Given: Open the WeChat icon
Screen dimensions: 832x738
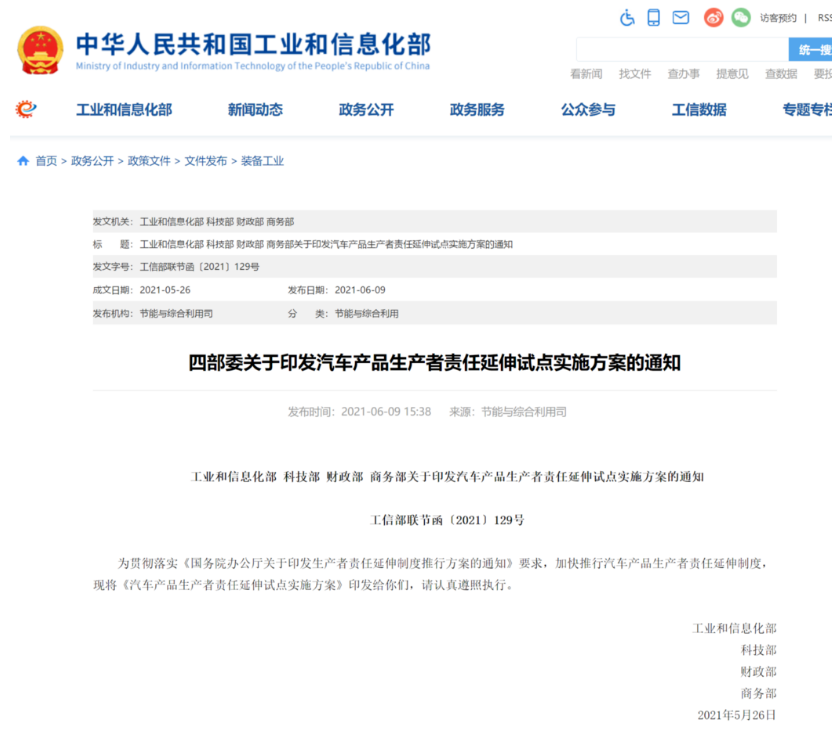Looking at the screenshot, I should coord(741,18).
